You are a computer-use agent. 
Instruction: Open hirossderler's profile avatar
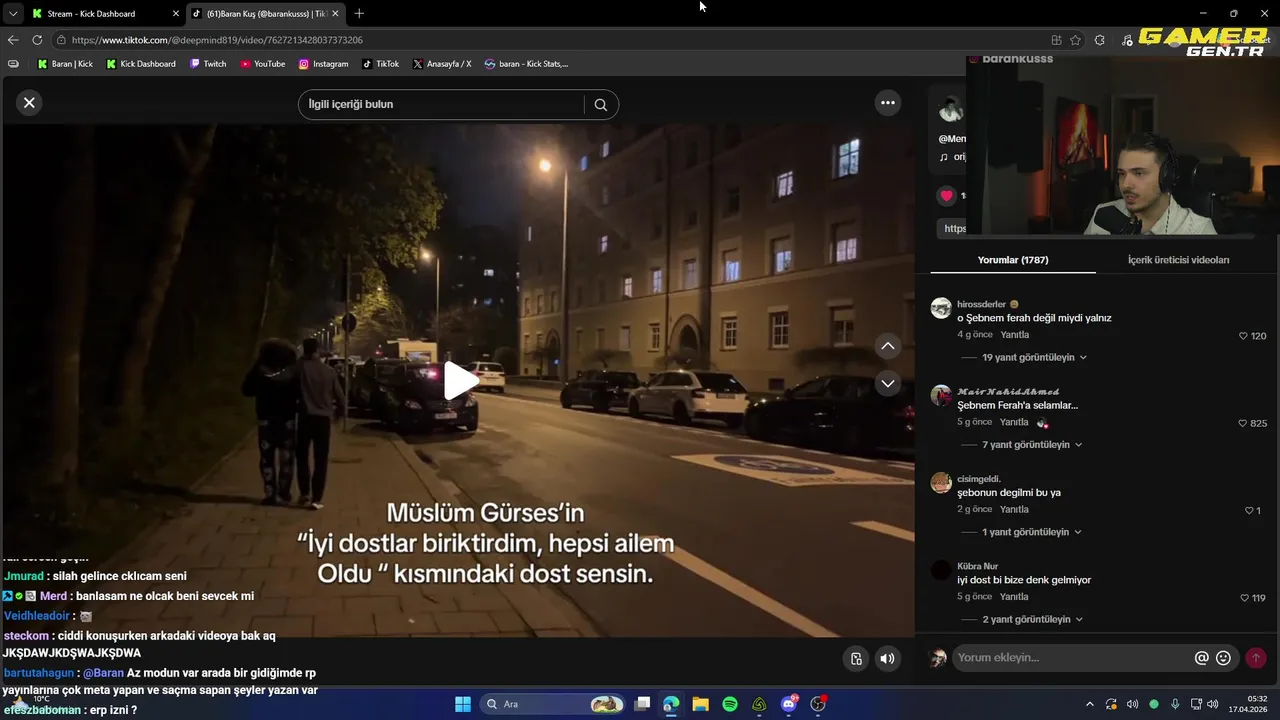tap(941, 308)
